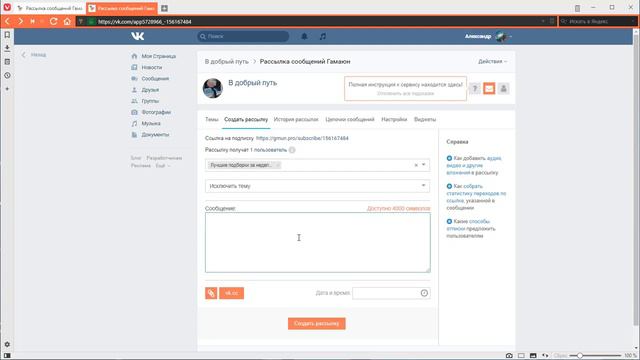
Task: Open the Виджеты tab
Action: (425, 120)
